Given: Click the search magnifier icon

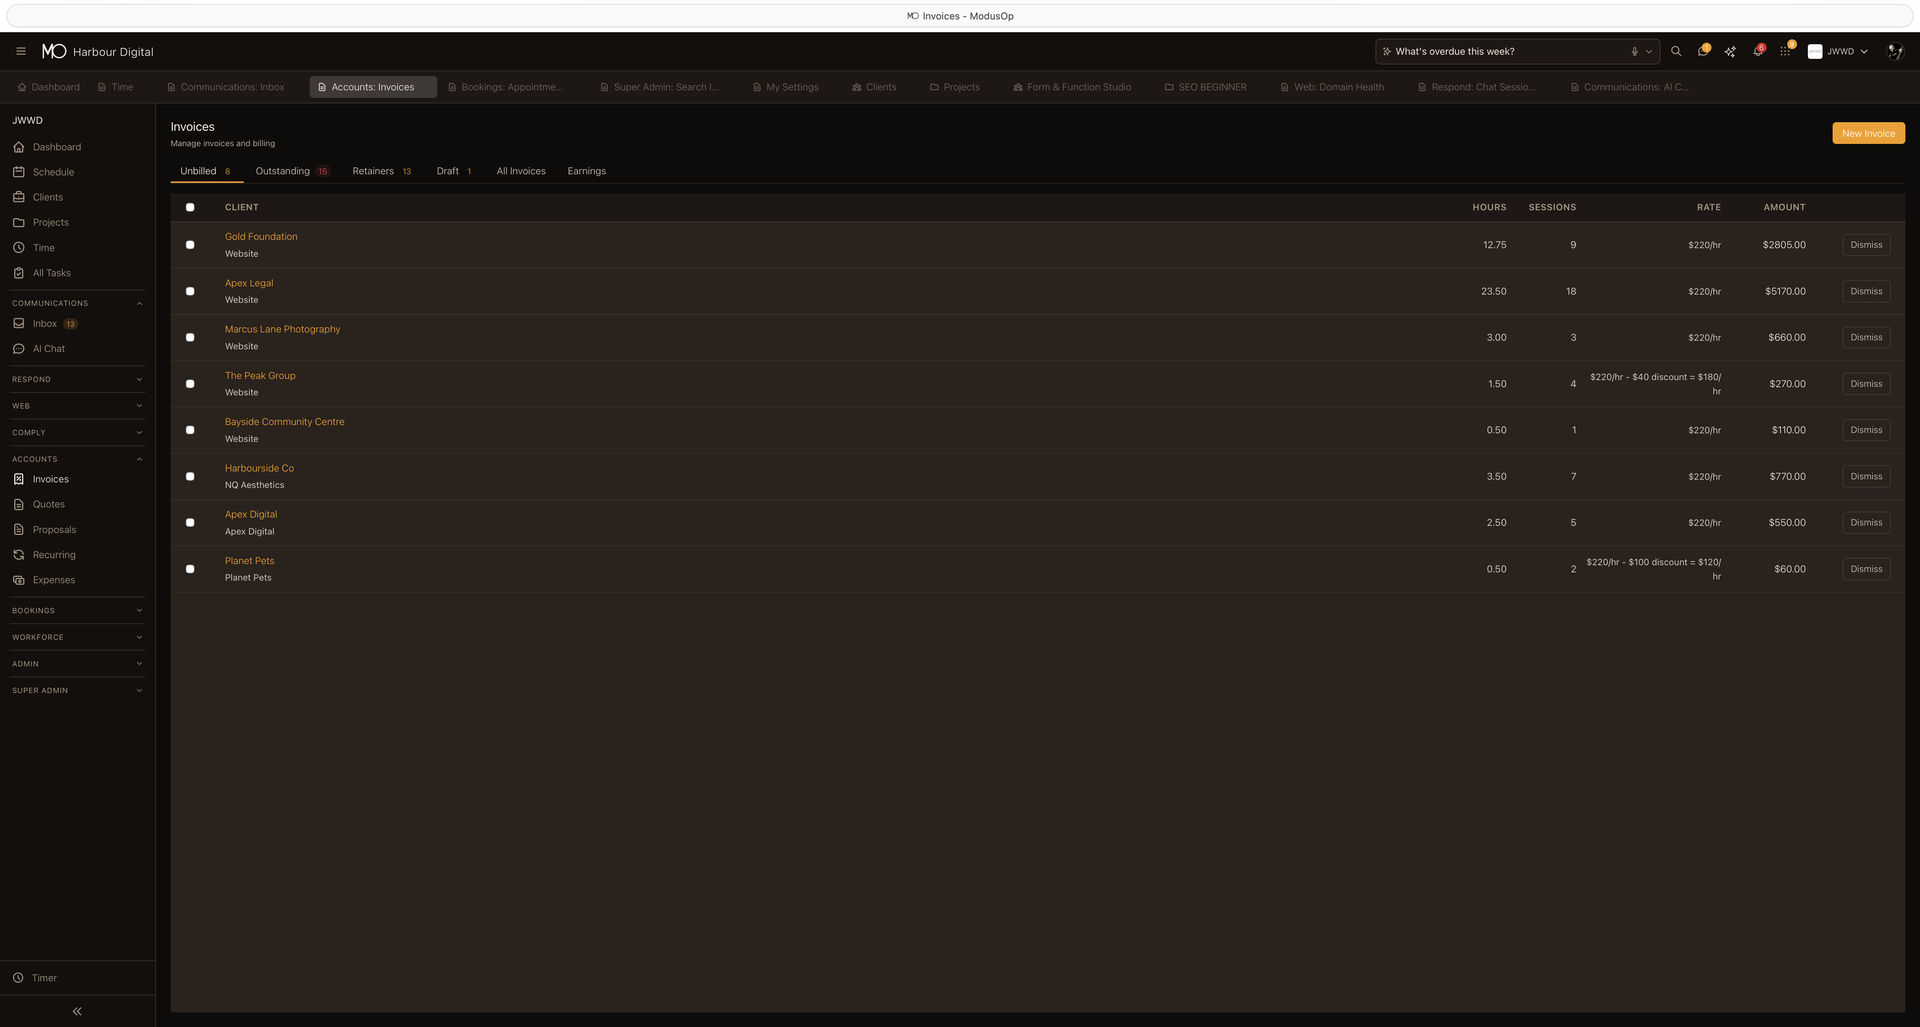Looking at the screenshot, I should tap(1676, 51).
